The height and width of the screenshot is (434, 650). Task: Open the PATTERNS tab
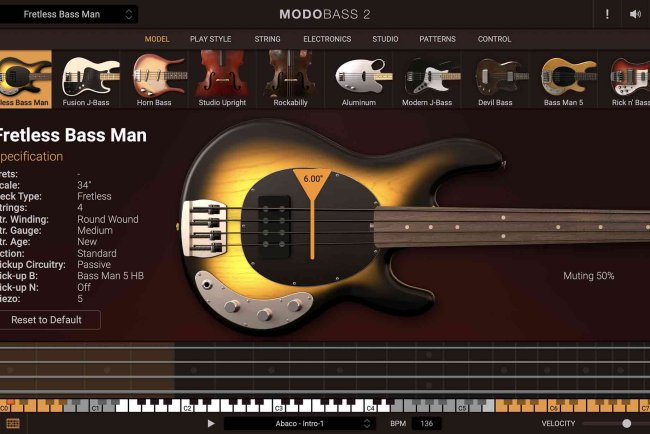437,39
